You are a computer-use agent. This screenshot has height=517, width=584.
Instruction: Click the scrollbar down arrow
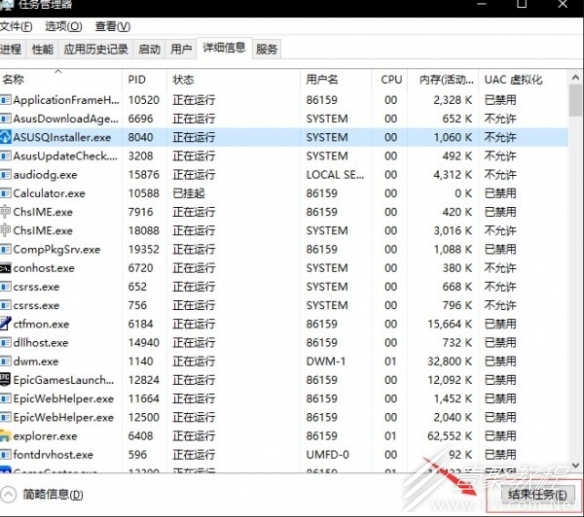click(575, 465)
